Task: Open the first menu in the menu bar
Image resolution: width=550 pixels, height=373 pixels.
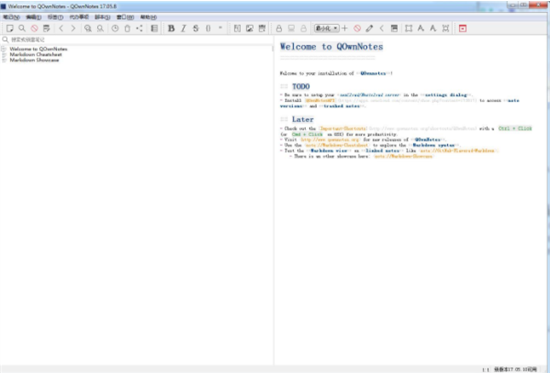Action: [x=11, y=17]
